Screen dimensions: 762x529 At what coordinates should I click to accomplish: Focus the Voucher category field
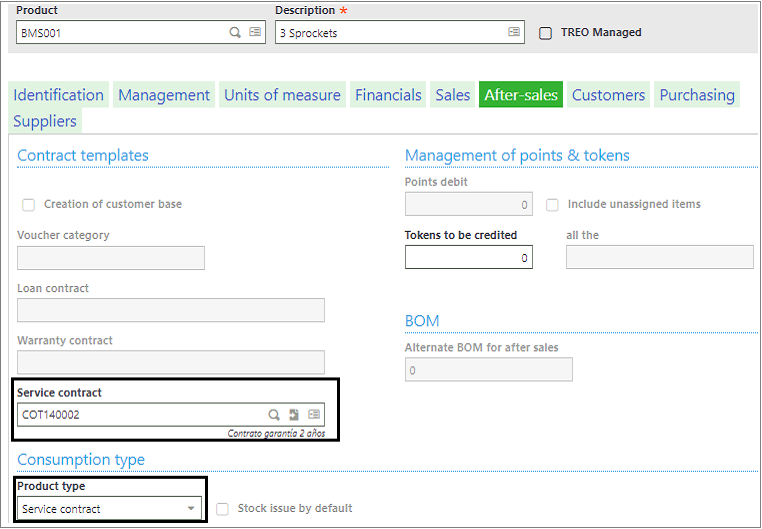[111, 258]
